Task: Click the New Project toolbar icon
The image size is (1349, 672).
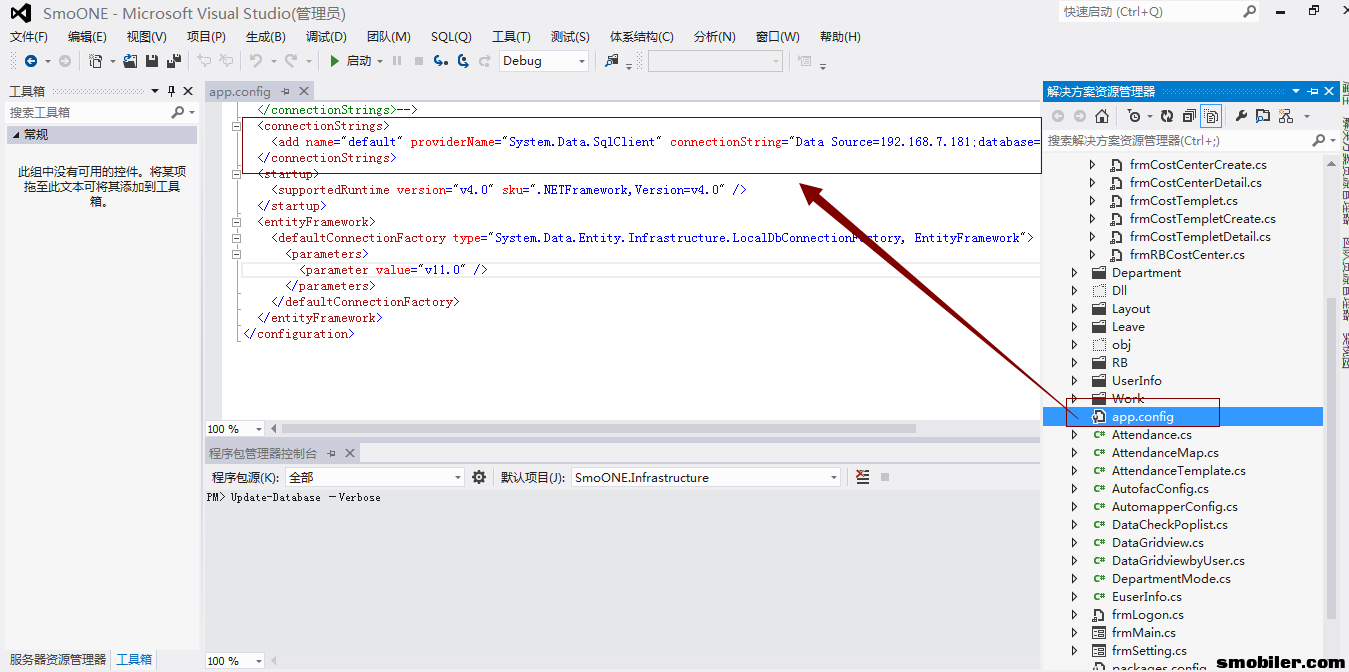Action: (96, 61)
